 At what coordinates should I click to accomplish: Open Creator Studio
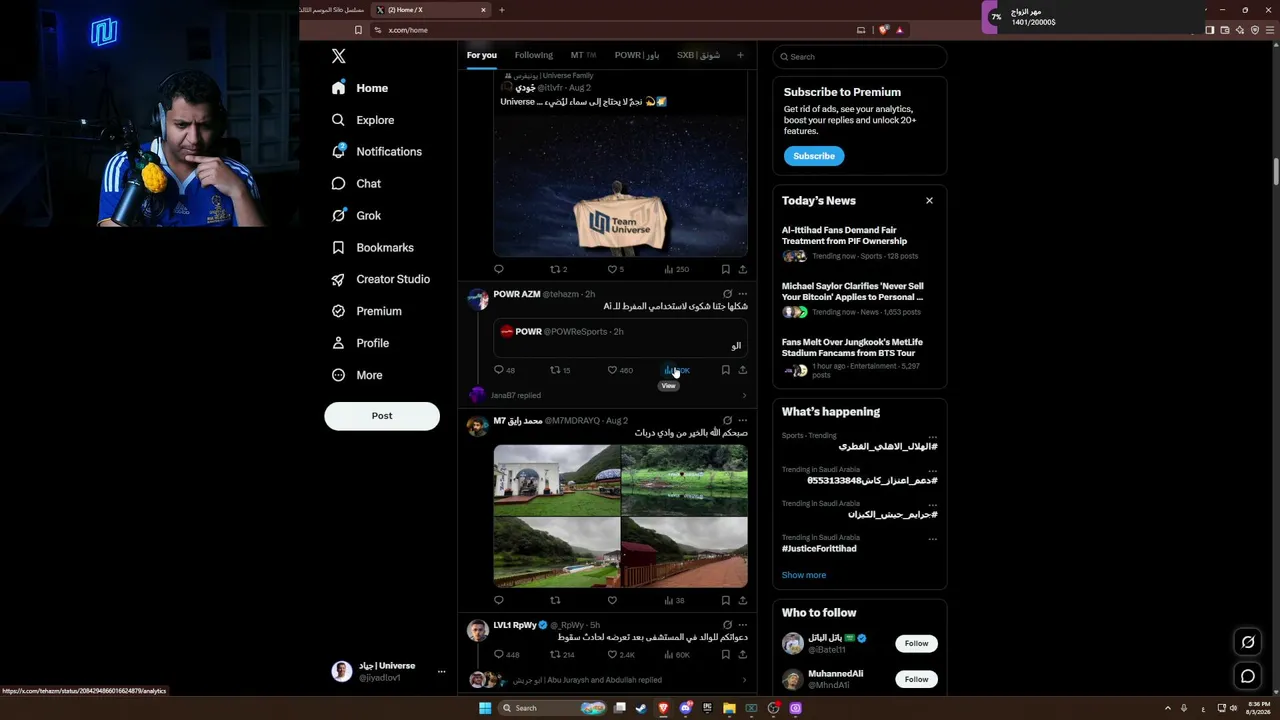pyautogui.click(x=381, y=279)
